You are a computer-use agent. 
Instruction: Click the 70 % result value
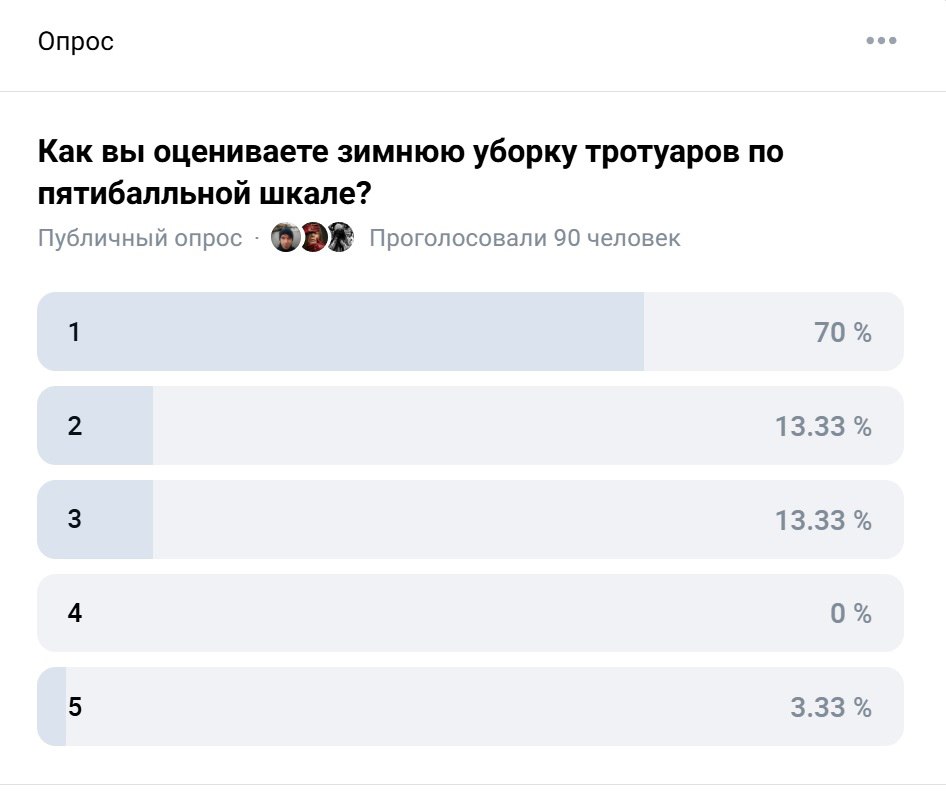[x=842, y=332]
